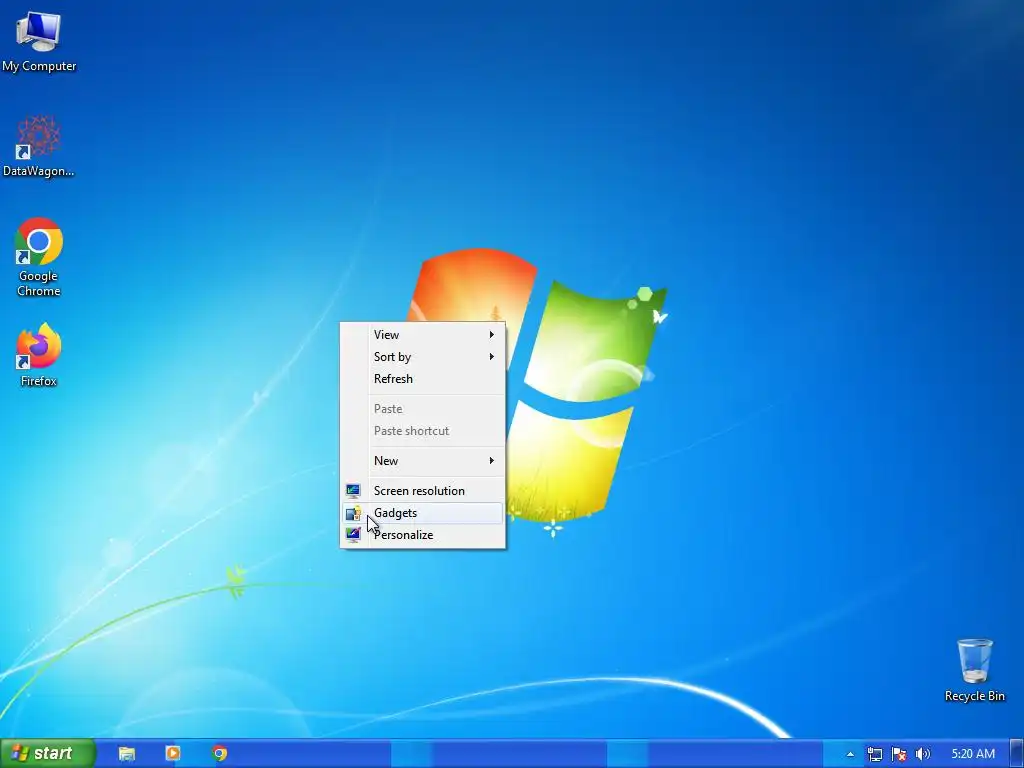Image resolution: width=1024 pixels, height=768 pixels.
Task: Open the Sort by submenu
Action: pos(423,357)
